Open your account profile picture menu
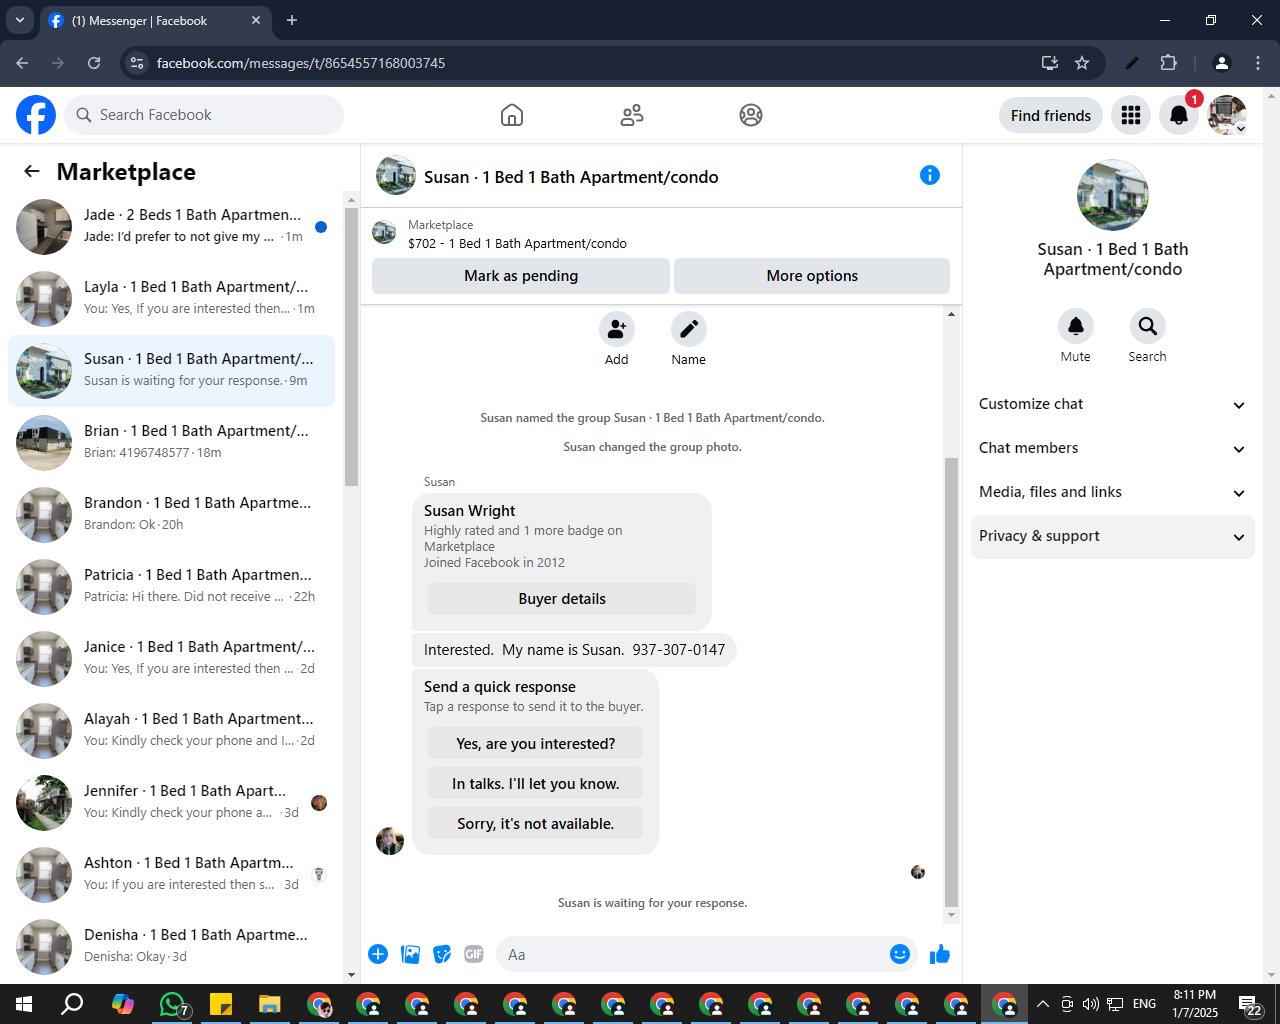This screenshot has height=1024, width=1280. (1227, 115)
